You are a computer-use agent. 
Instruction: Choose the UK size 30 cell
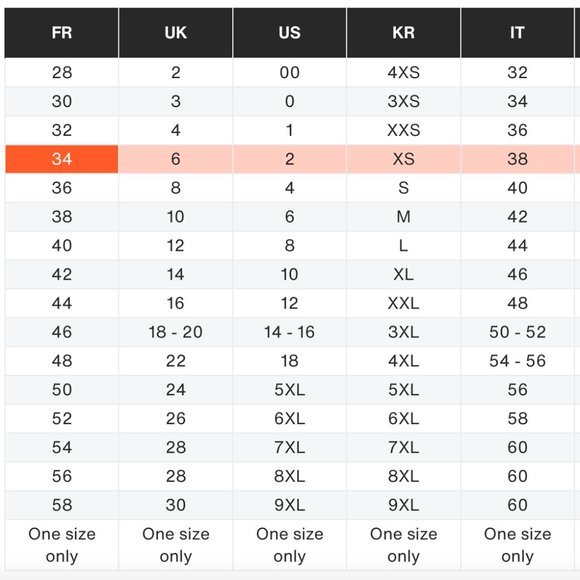click(x=176, y=505)
